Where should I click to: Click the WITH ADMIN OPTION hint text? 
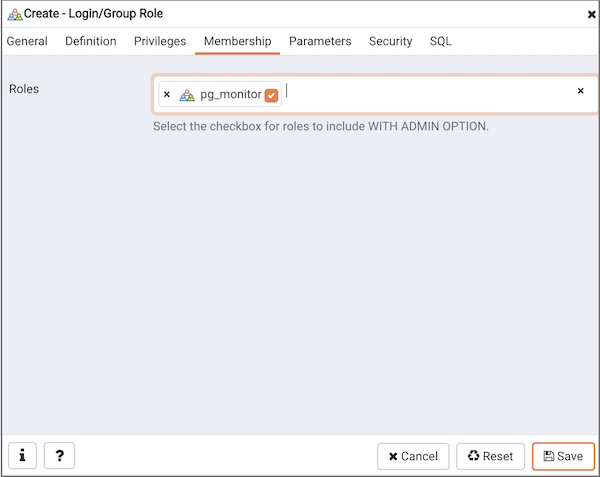coord(321,126)
